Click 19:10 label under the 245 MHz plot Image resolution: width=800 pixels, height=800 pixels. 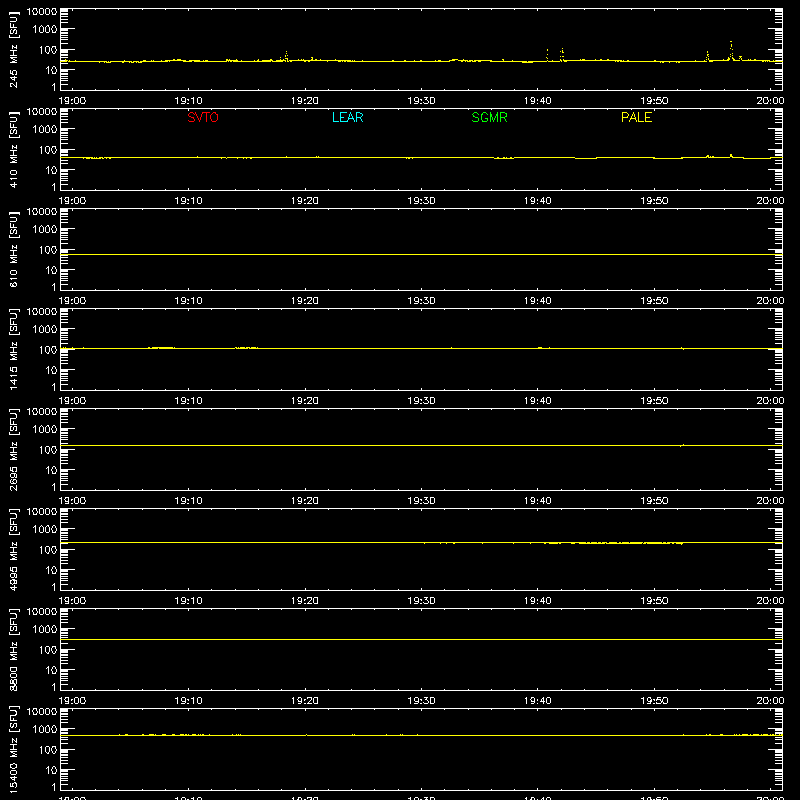(188, 101)
